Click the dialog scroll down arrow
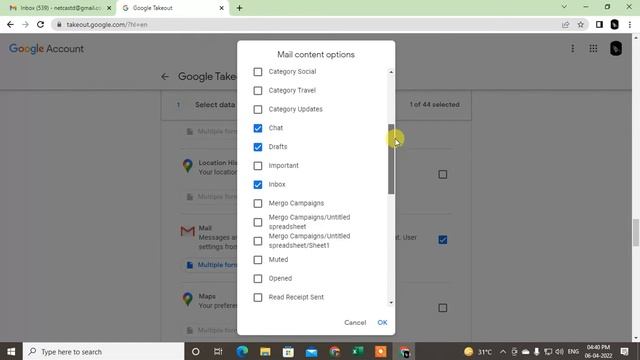The width and height of the screenshot is (640, 360). tap(391, 302)
